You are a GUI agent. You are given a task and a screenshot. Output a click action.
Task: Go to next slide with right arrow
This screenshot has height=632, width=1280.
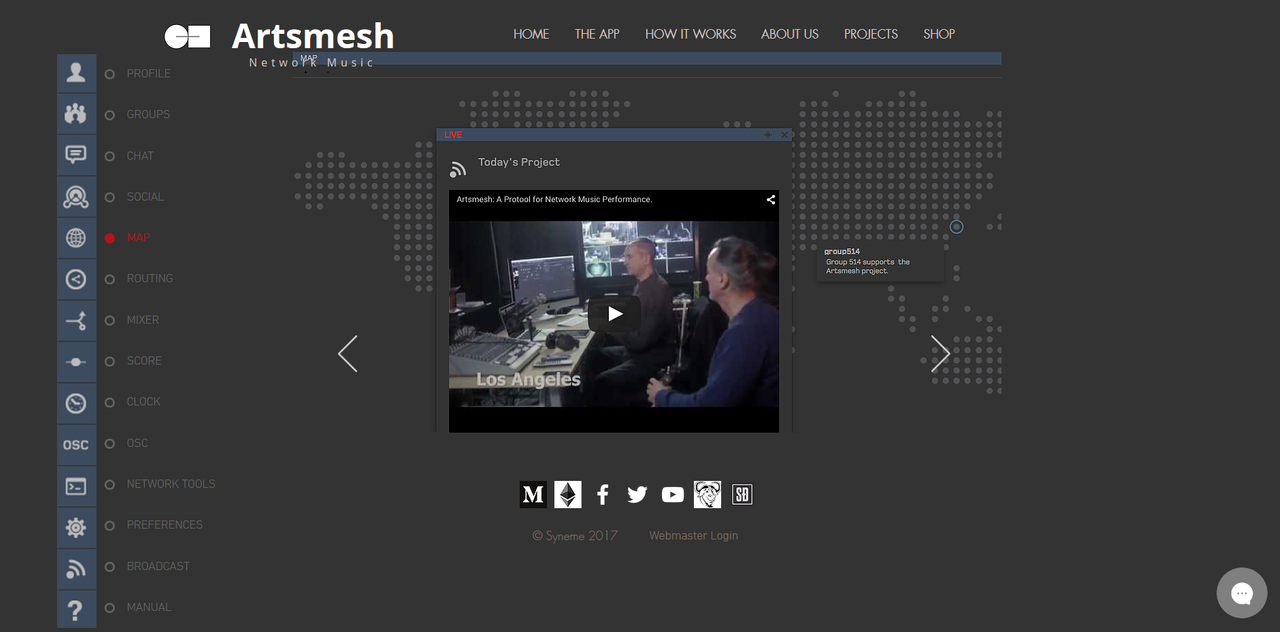[x=940, y=354]
